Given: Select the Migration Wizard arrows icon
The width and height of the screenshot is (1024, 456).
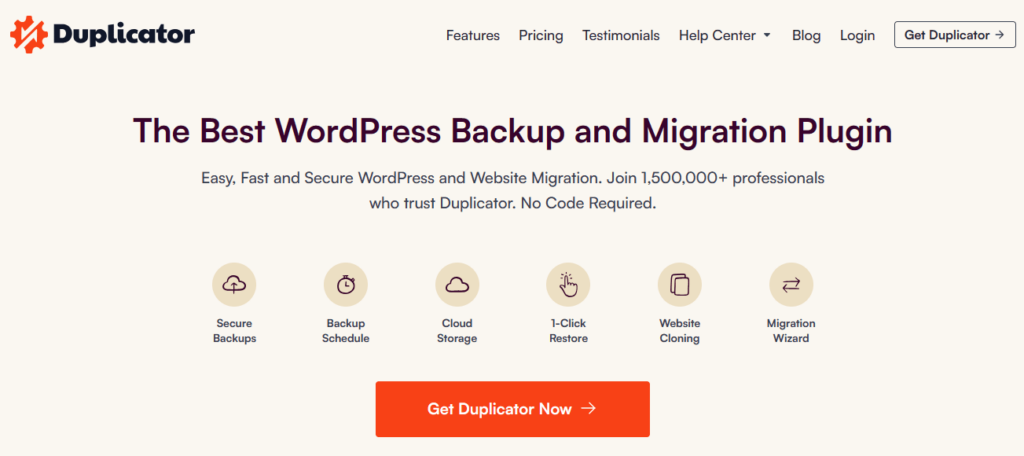Looking at the screenshot, I should coord(791,285).
